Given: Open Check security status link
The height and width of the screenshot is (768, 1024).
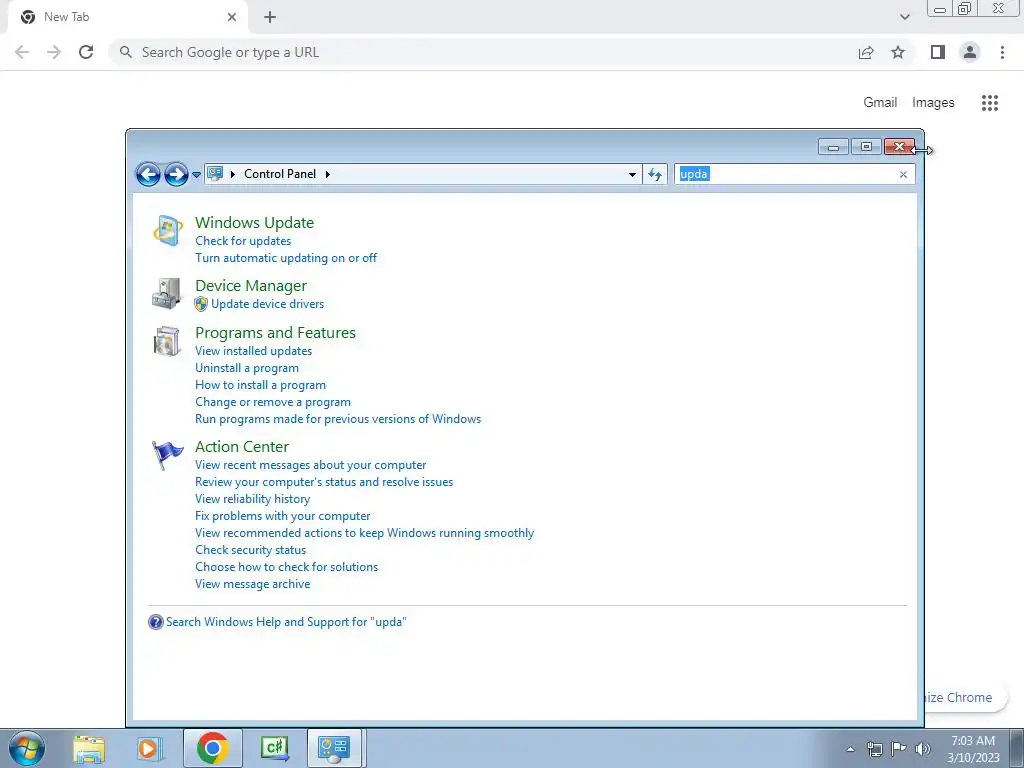Looking at the screenshot, I should tap(251, 550).
